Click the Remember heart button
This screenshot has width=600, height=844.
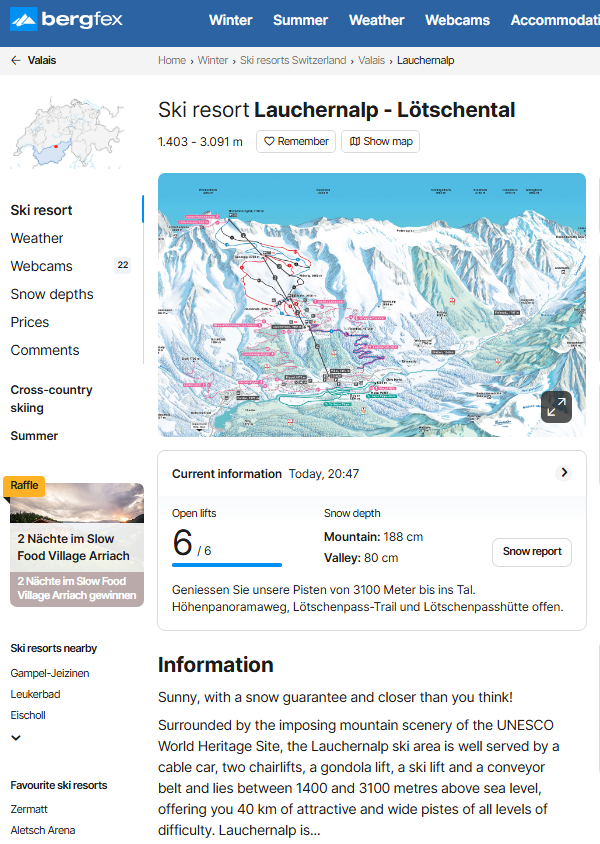(295, 142)
